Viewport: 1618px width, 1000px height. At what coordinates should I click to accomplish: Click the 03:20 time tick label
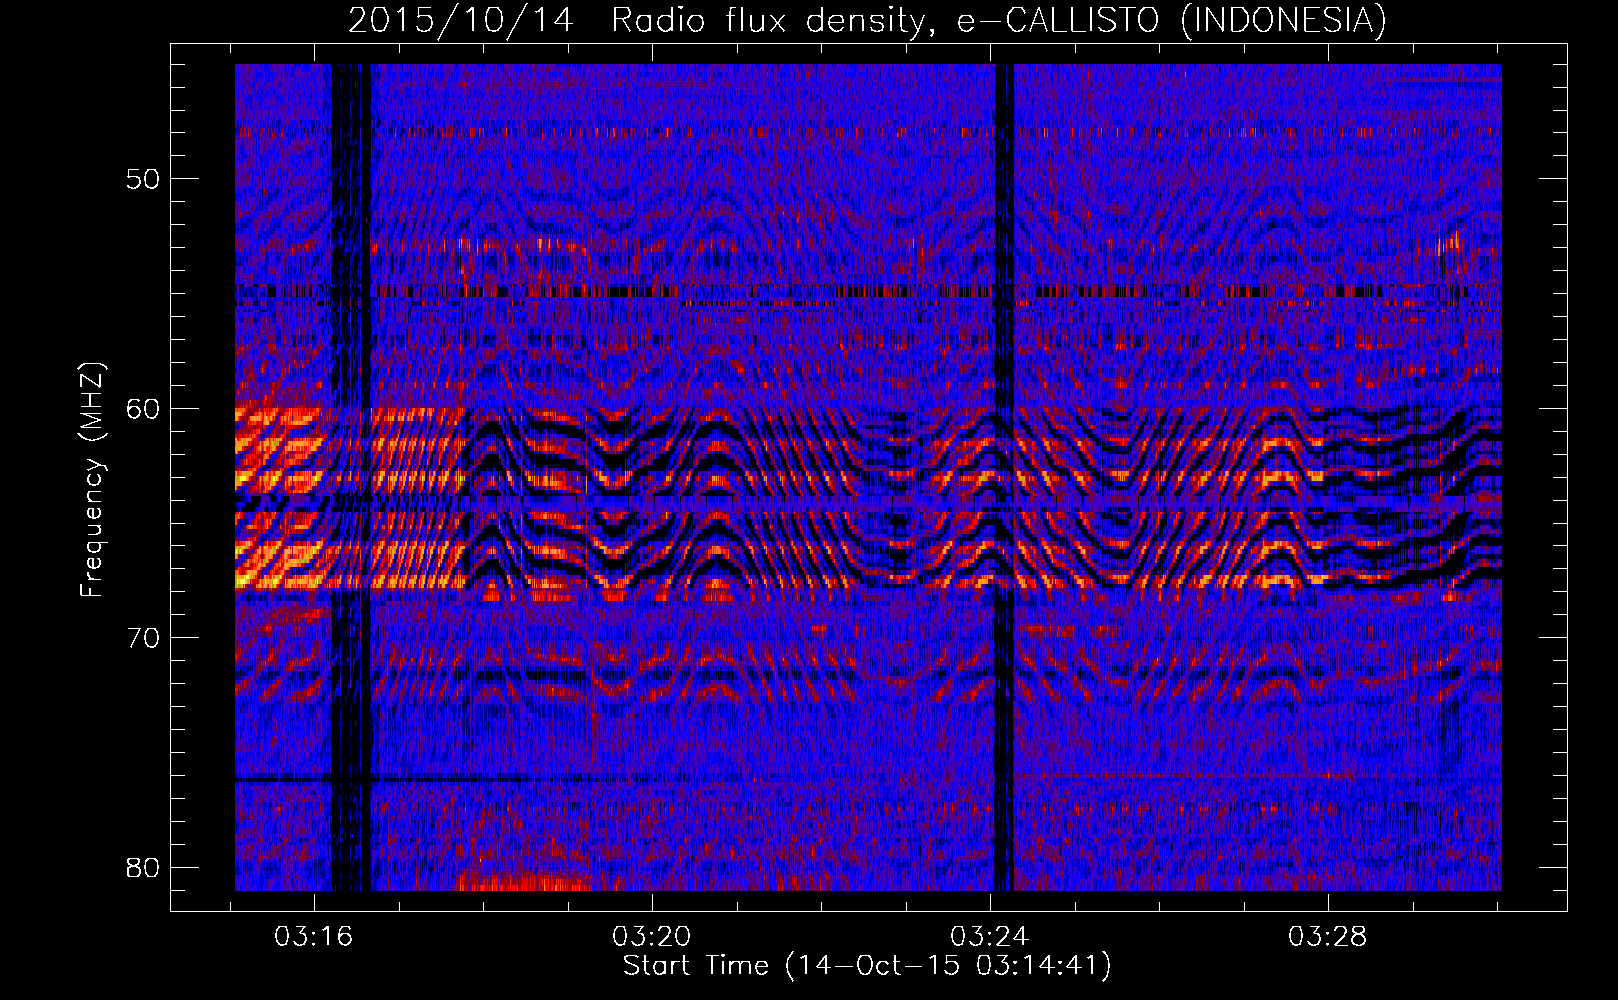coord(652,937)
